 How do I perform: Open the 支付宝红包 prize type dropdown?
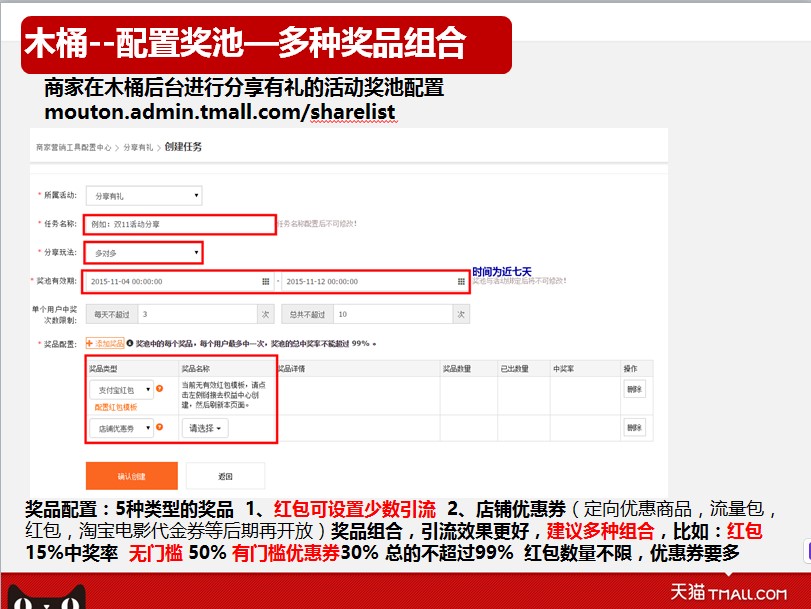point(122,390)
